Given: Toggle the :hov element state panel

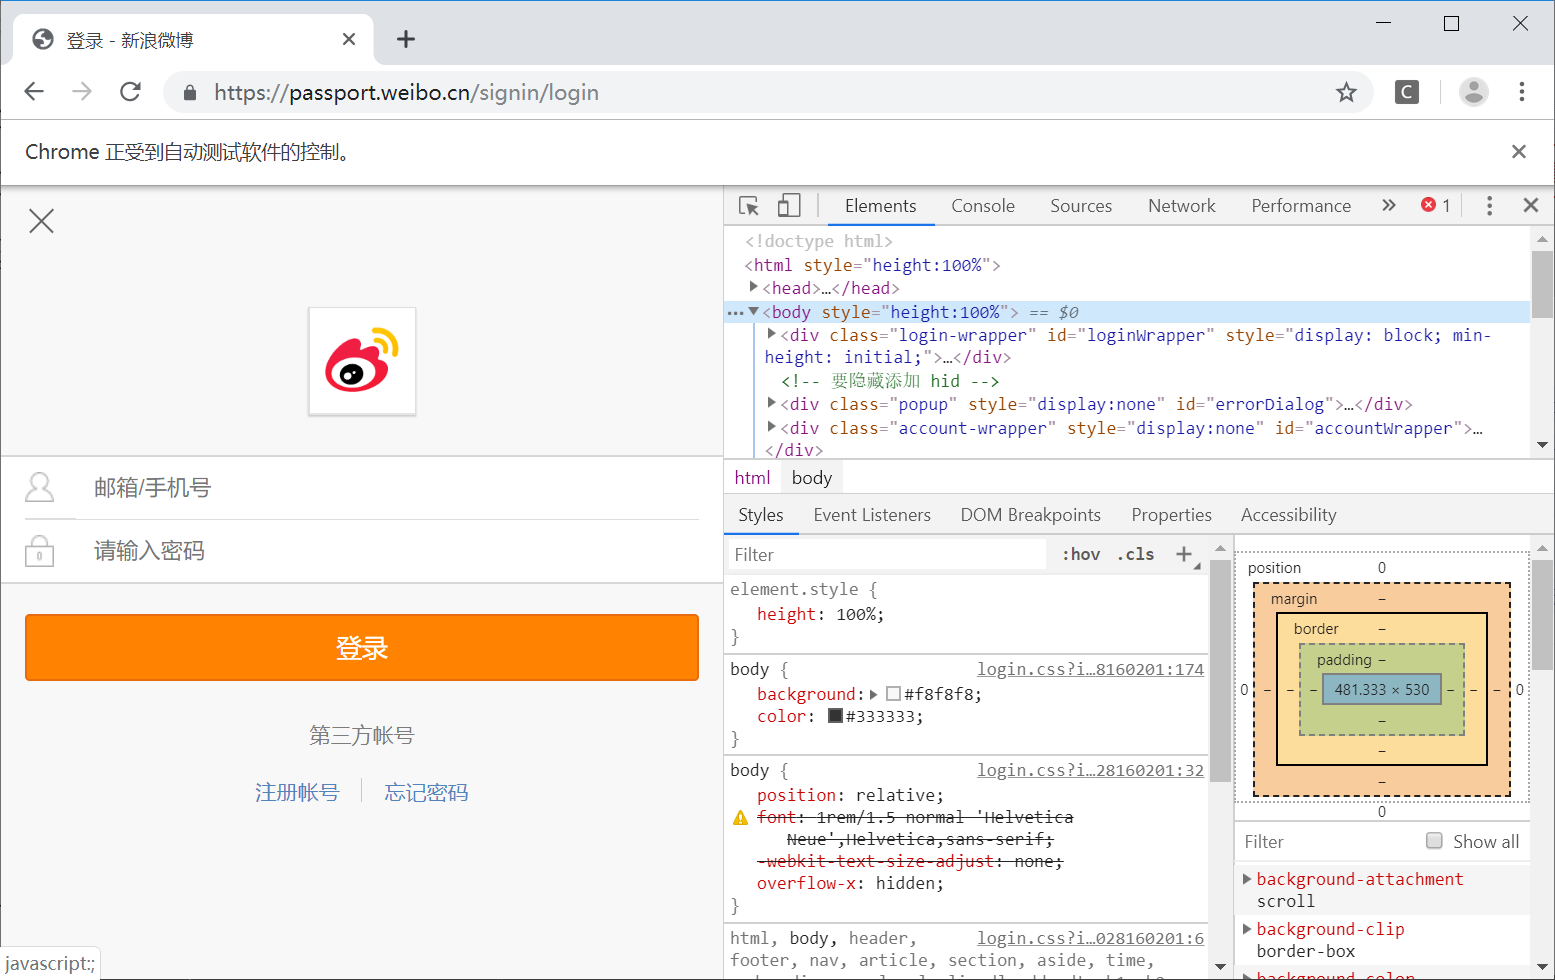Looking at the screenshot, I should pos(1081,554).
